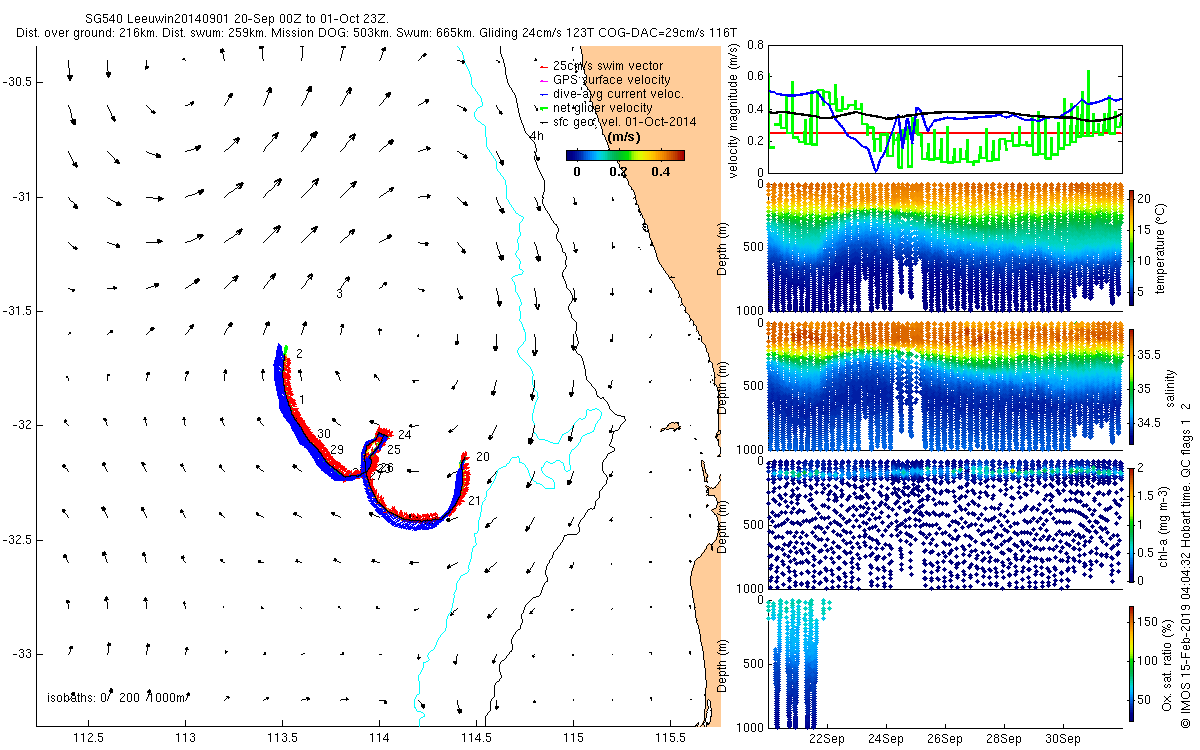
Task: Click the small orange island off the coast
Action: 670,426
